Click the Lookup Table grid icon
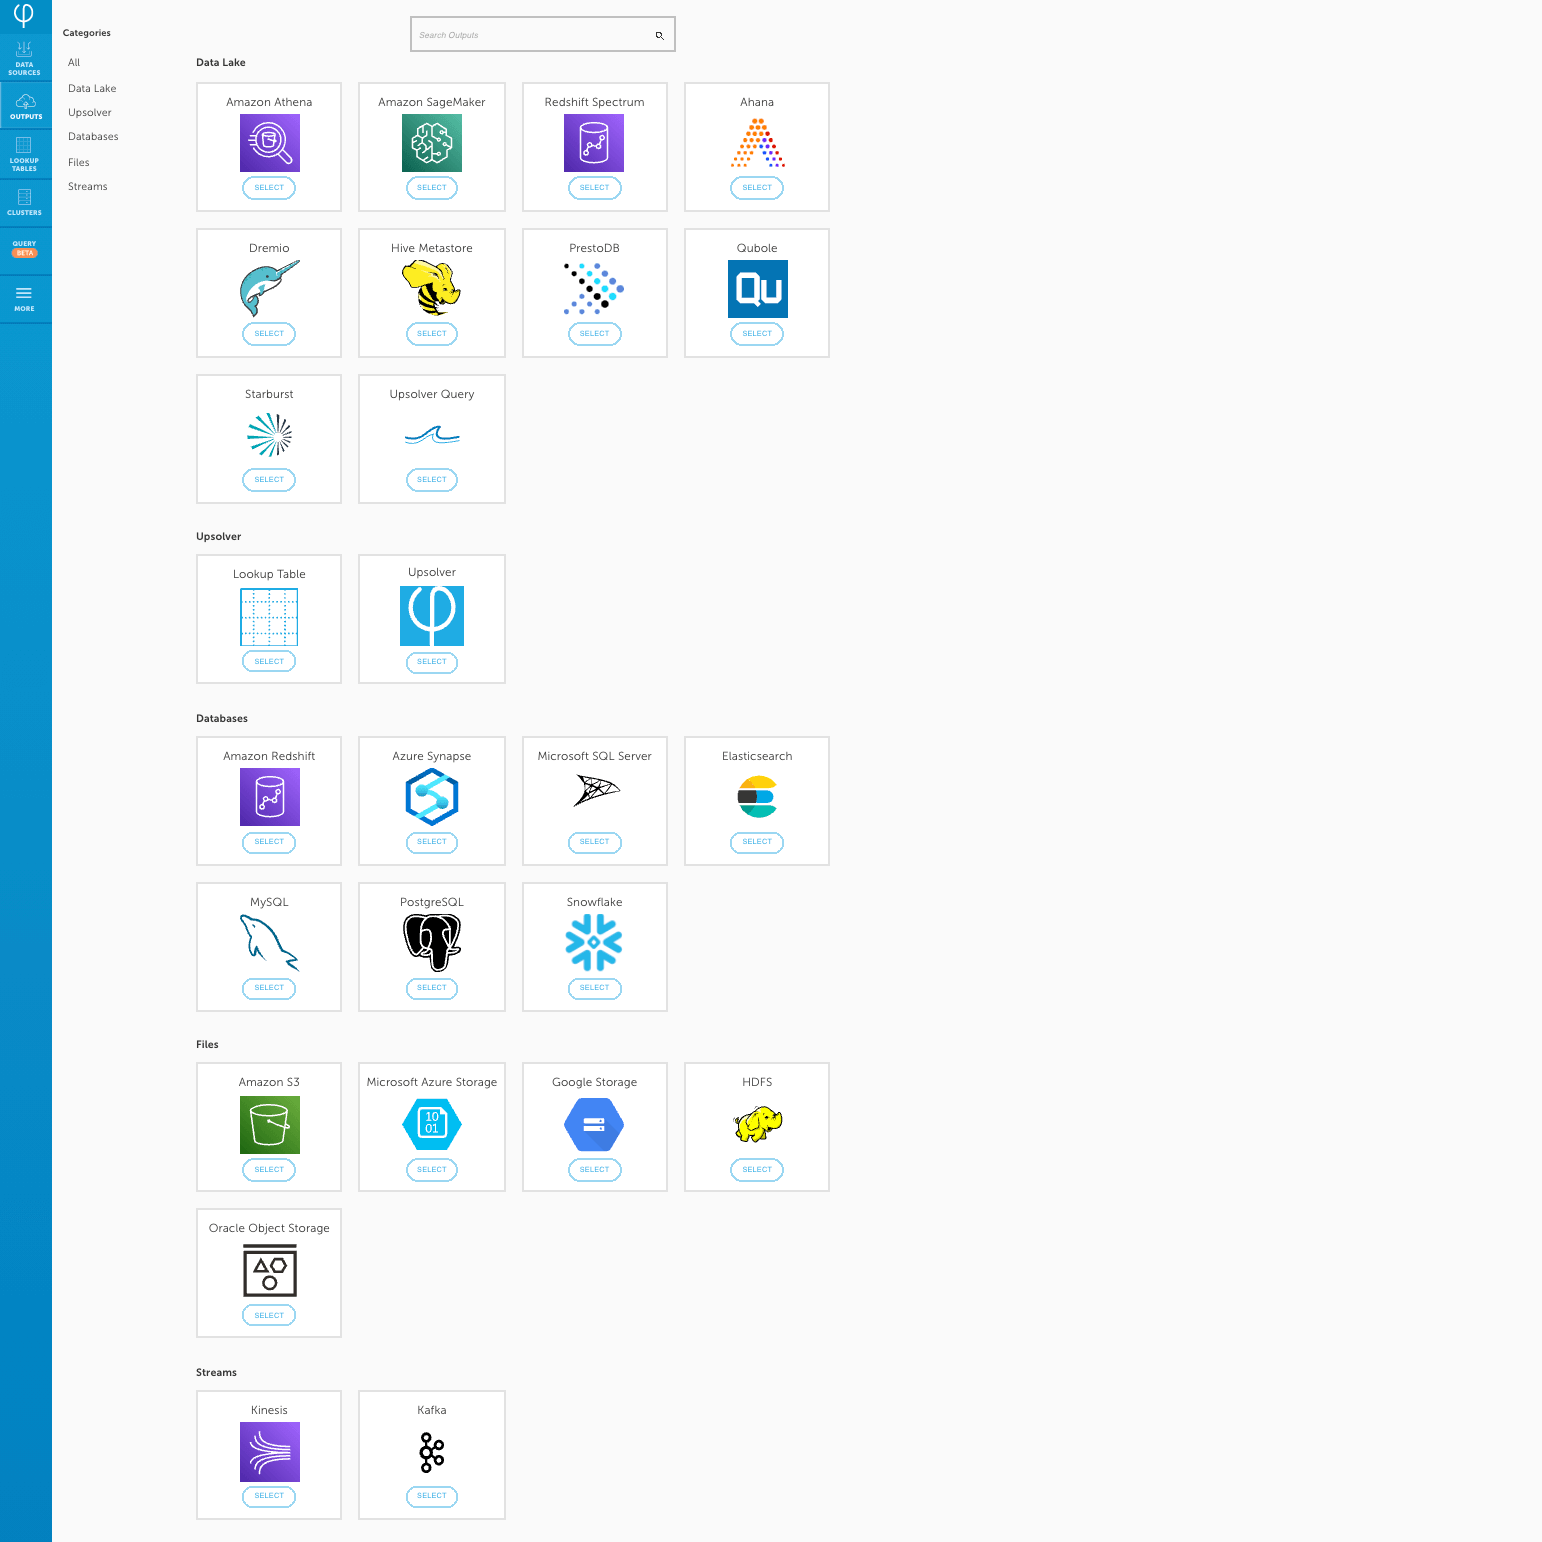This screenshot has height=1542, width=1542. 269,617
